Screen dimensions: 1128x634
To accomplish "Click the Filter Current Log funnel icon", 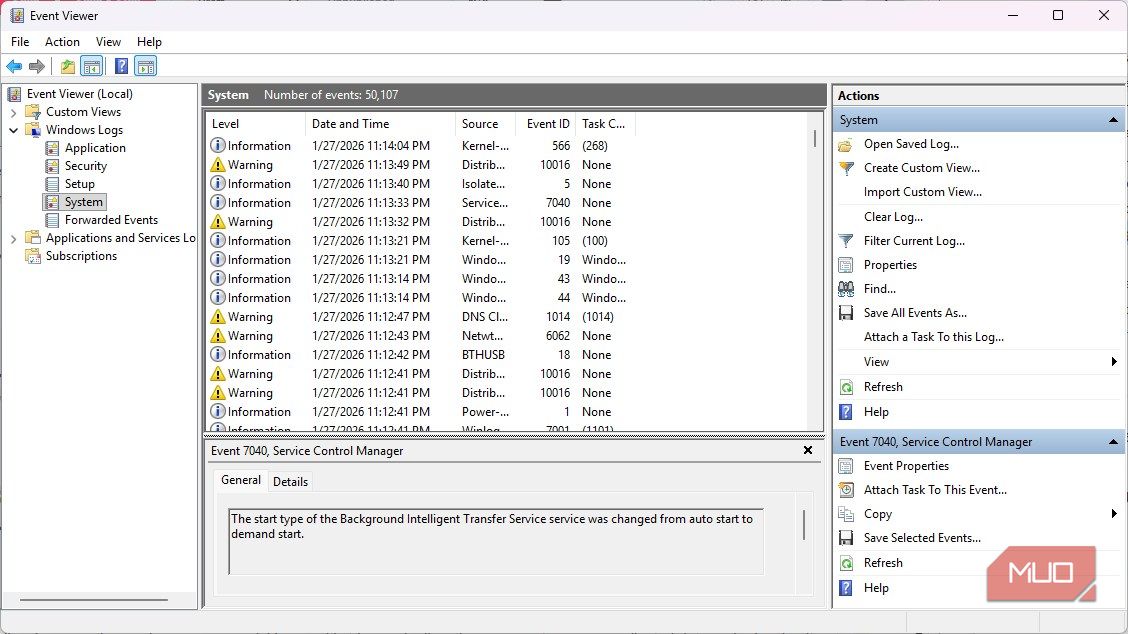I will [x=846, y=241].
